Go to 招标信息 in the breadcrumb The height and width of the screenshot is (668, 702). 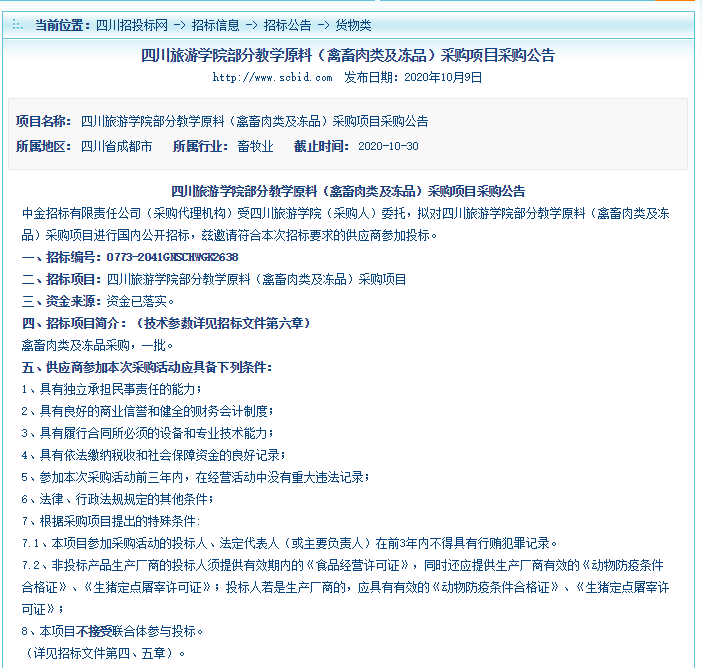pos(215,26)
